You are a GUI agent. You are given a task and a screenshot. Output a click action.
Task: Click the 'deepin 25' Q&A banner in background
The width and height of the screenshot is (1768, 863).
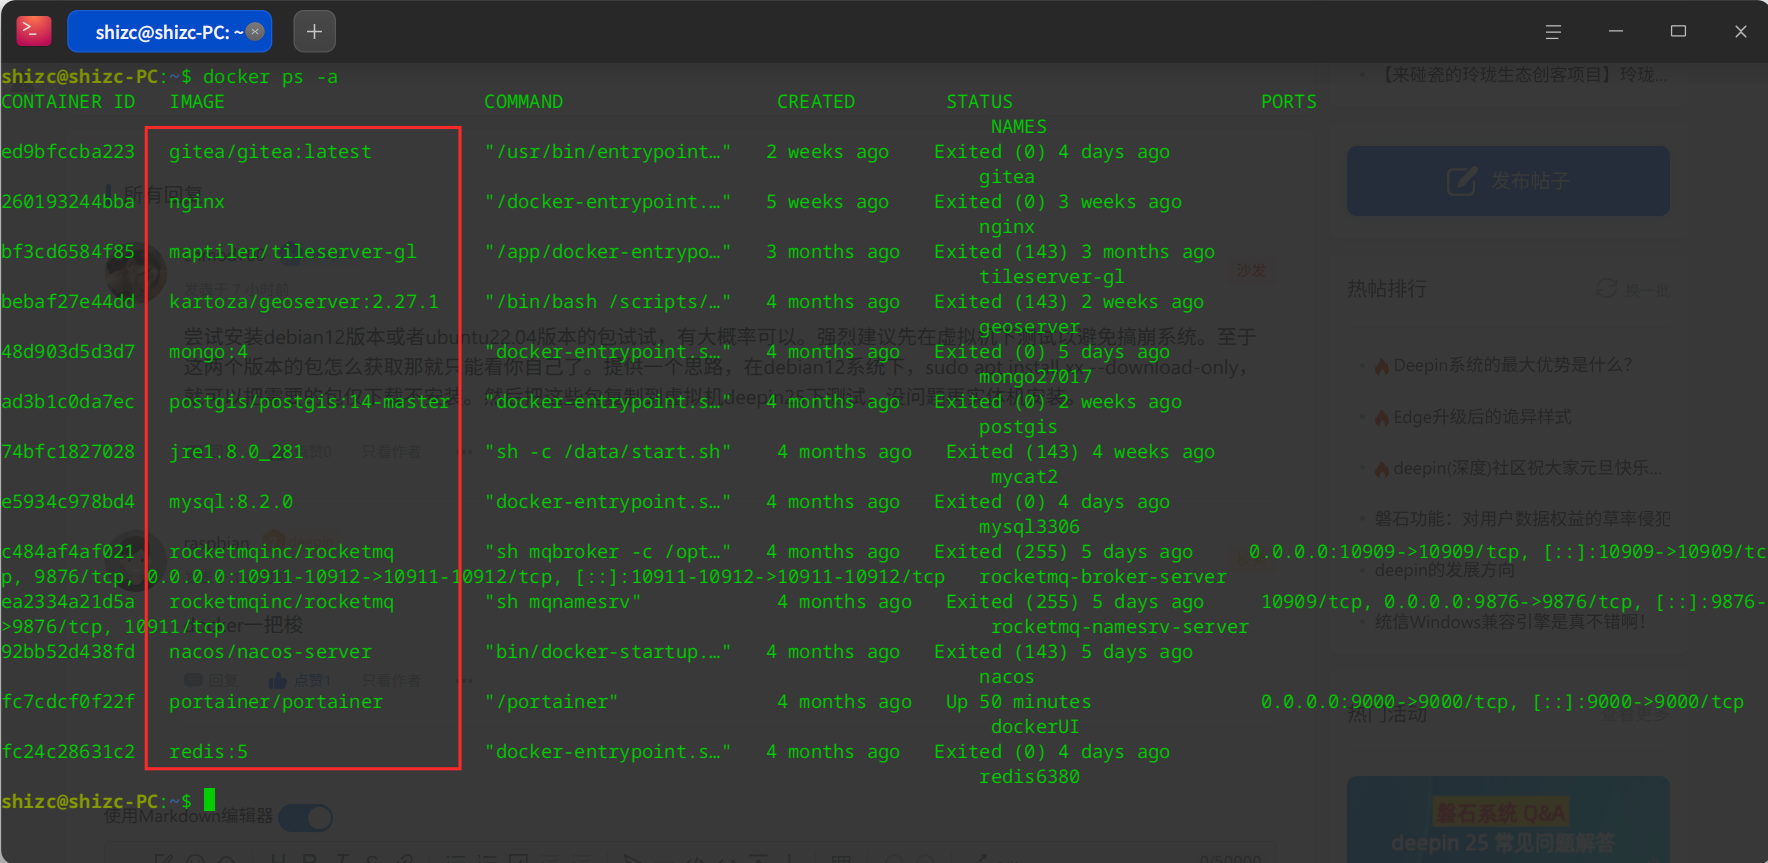pyautogui.click(x=1508, y=818)
